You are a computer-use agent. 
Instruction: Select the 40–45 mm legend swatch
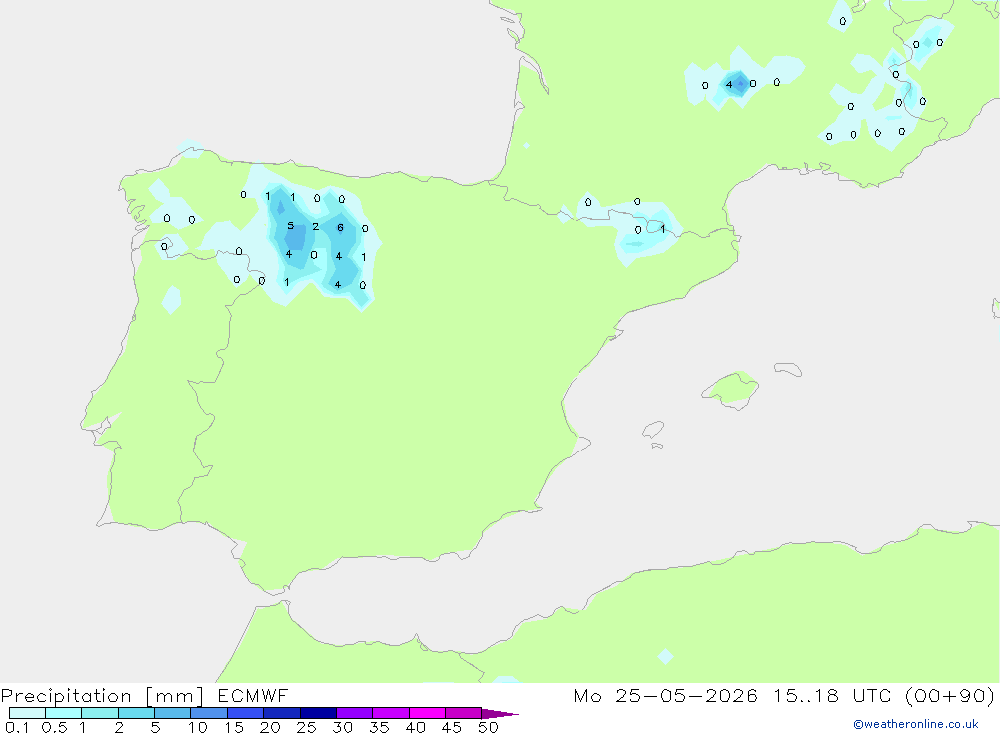pos(427,713)
